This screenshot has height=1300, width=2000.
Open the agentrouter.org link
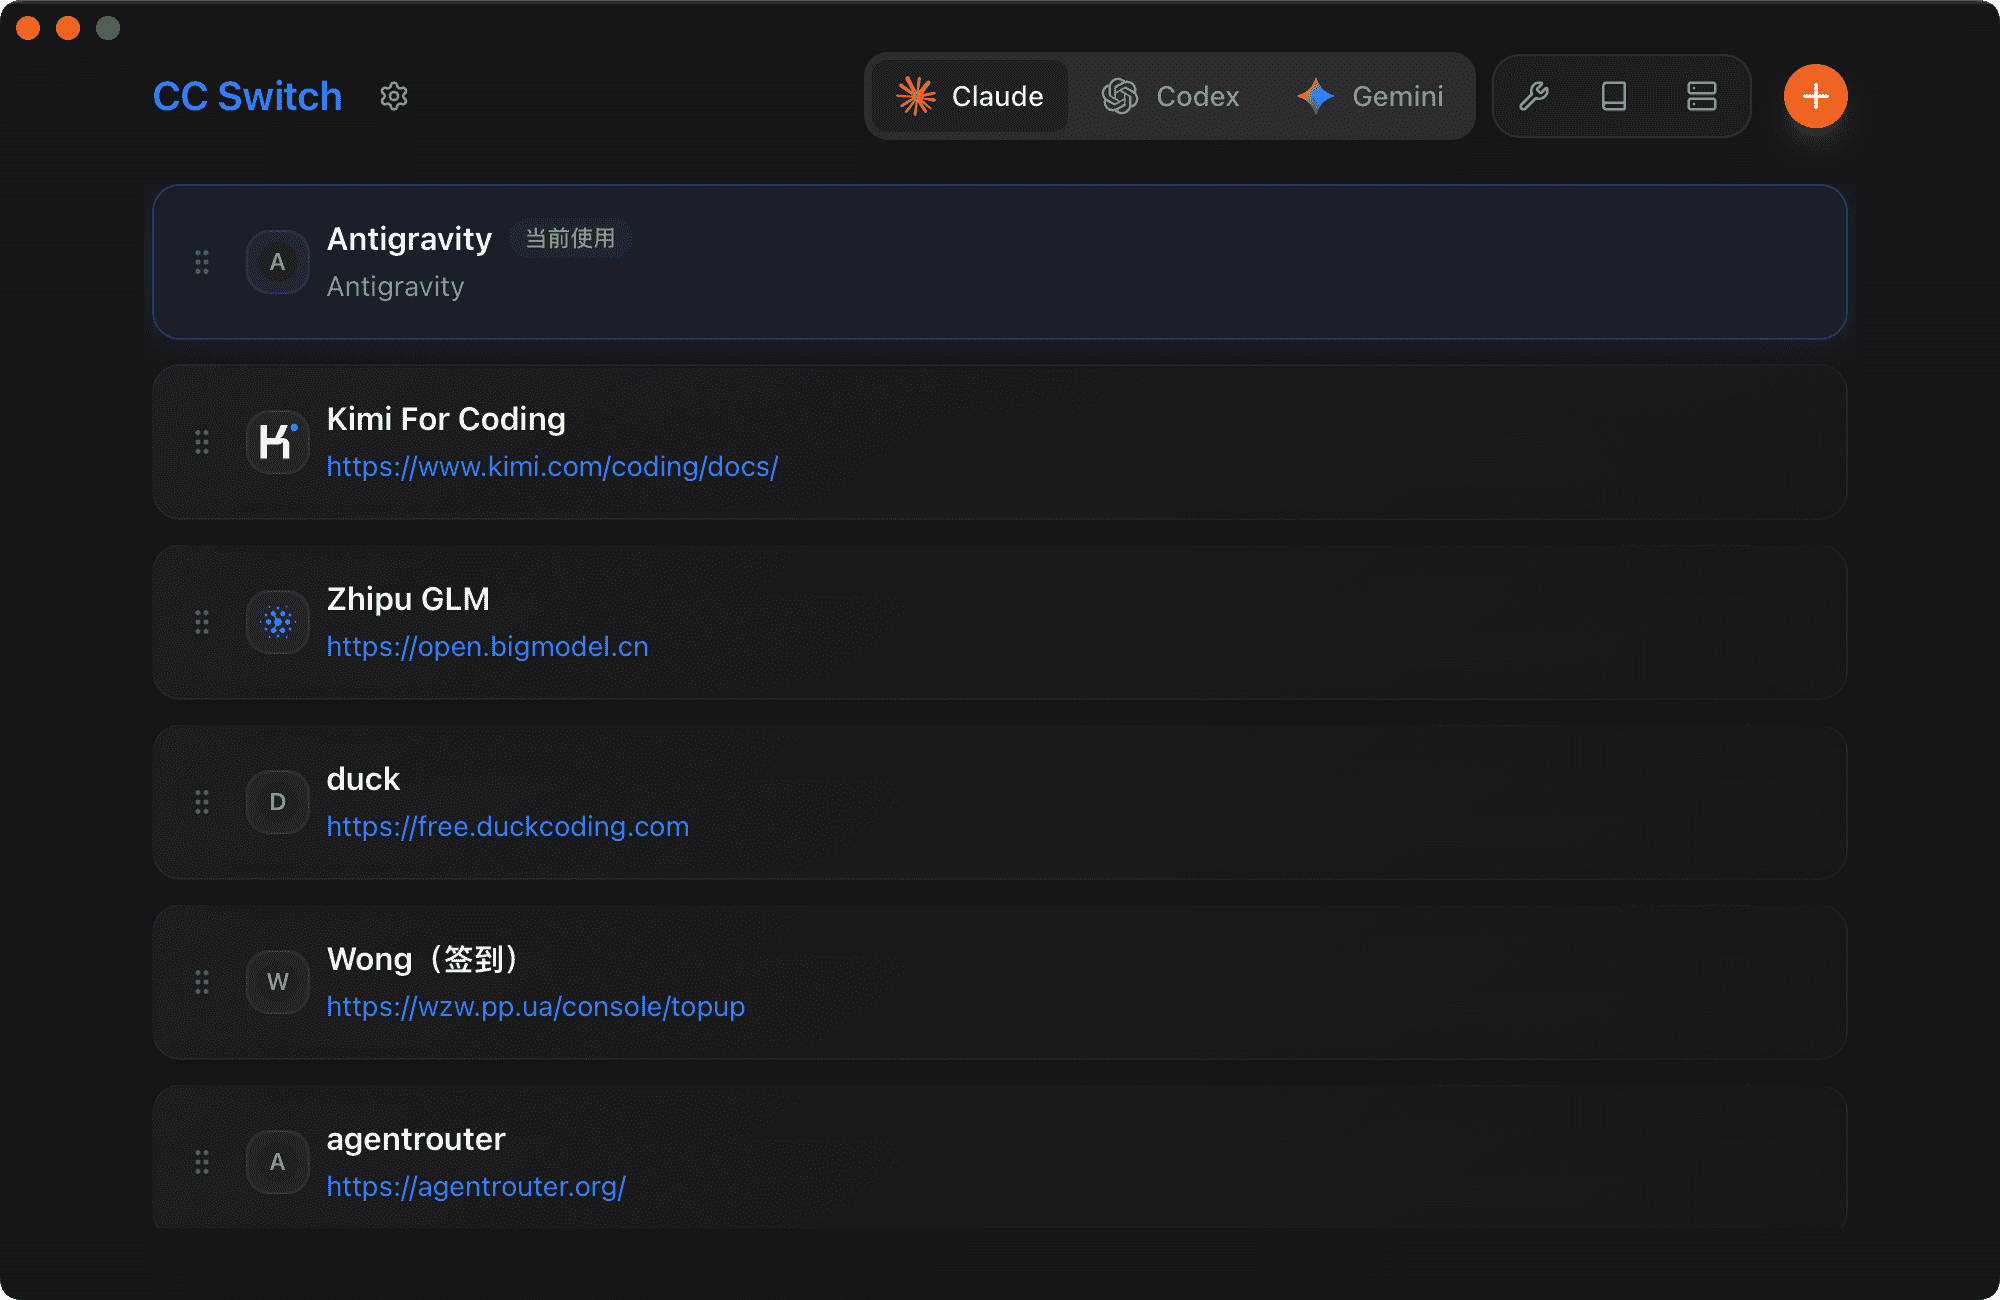click(476, 1187)
